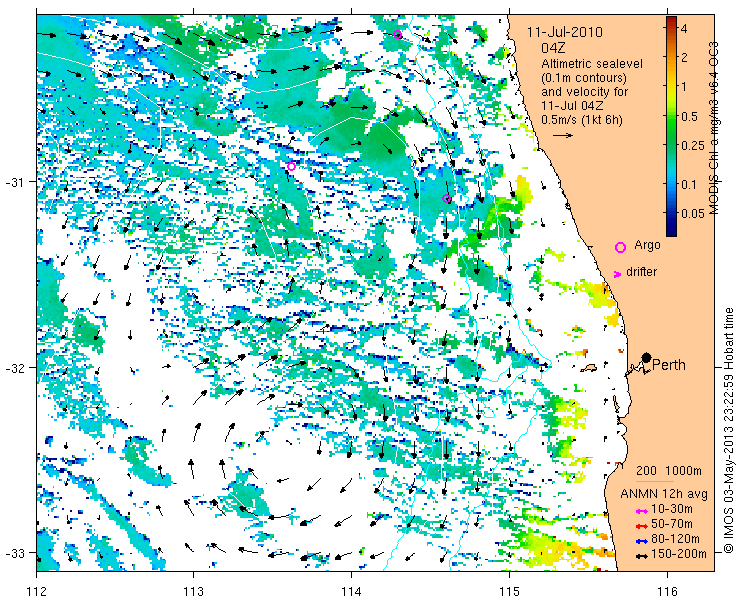Click the magenta drifter legend arrowhead
Viewport: 740px width, 600px height.
tap(617, 274)
